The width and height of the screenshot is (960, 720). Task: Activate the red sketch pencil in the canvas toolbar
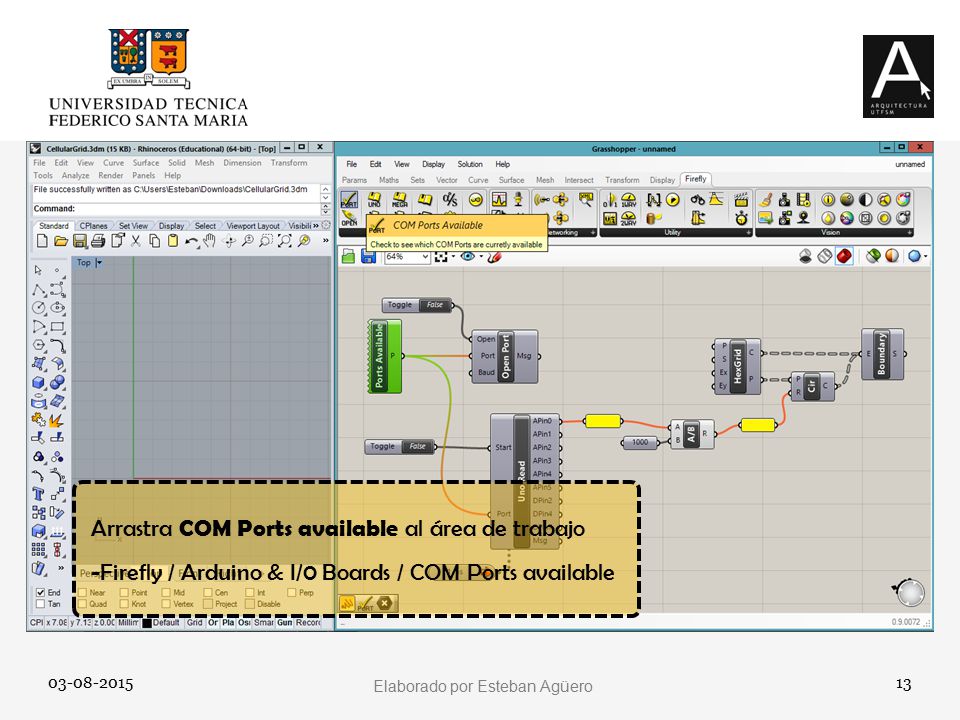pos(495,257)
